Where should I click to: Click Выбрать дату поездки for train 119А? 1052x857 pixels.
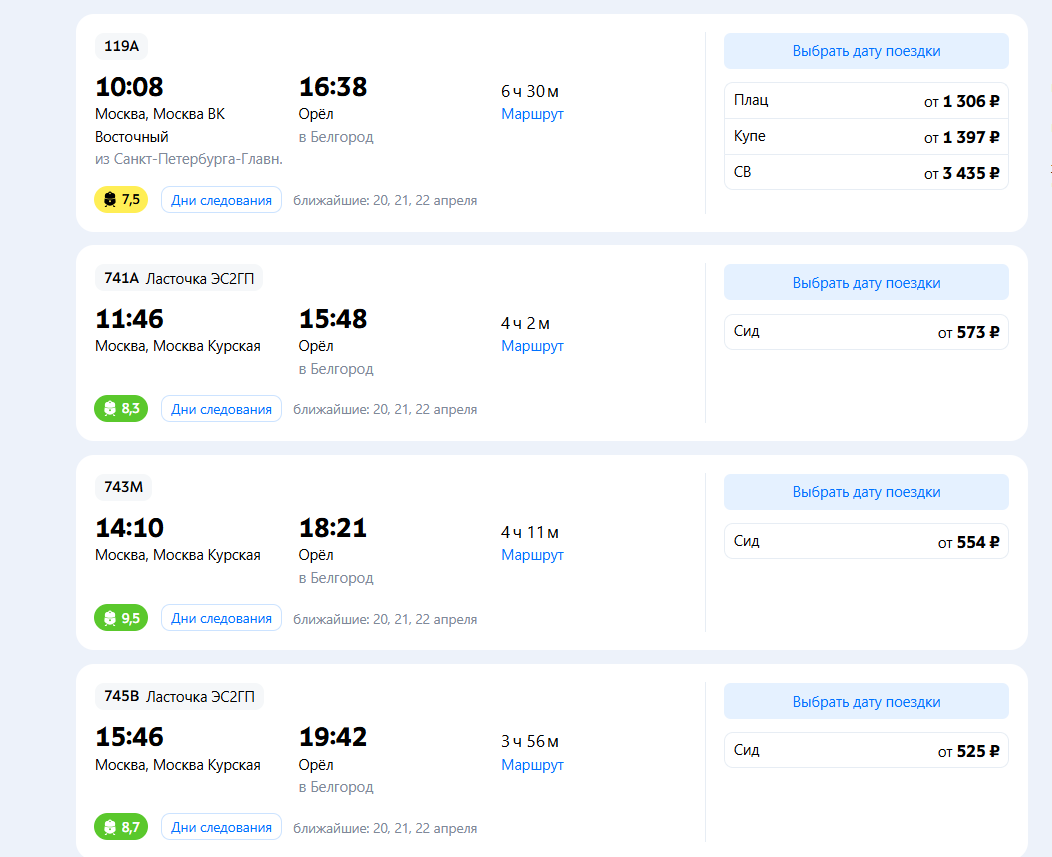866,51
